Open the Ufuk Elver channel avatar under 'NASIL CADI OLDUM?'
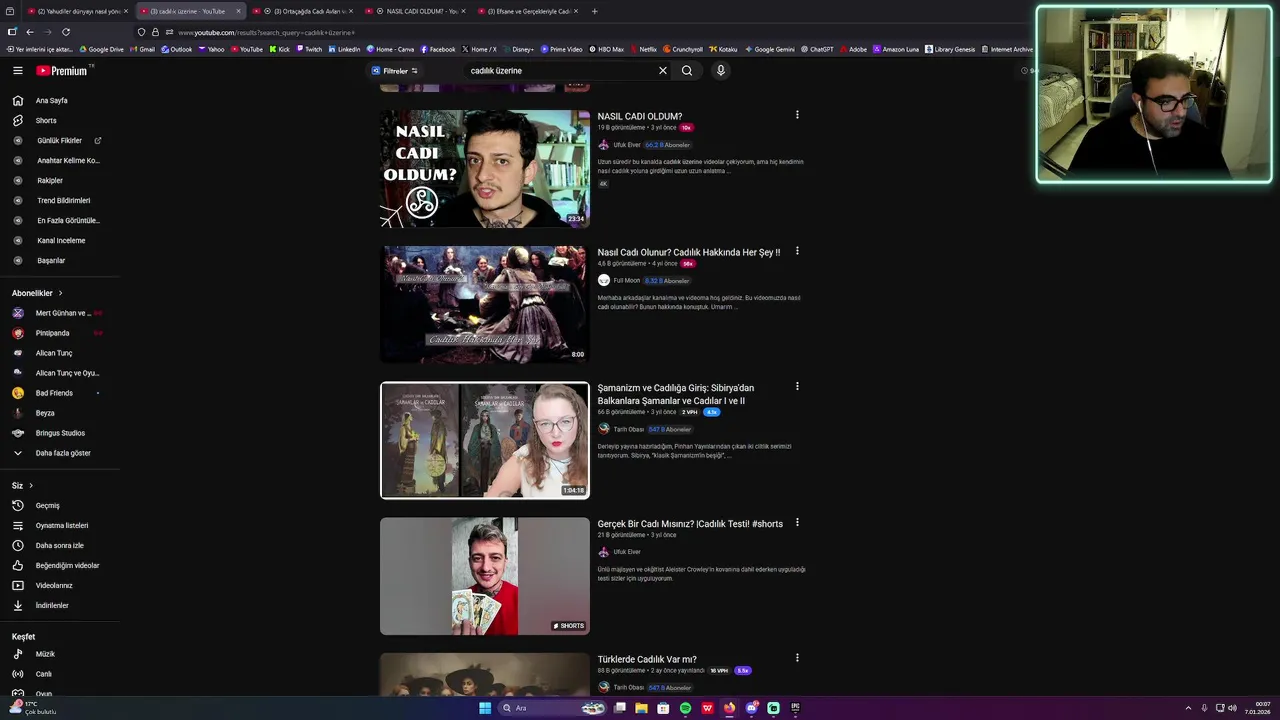This screenshot has height=720, width=1280. click(x=603, y=145)
